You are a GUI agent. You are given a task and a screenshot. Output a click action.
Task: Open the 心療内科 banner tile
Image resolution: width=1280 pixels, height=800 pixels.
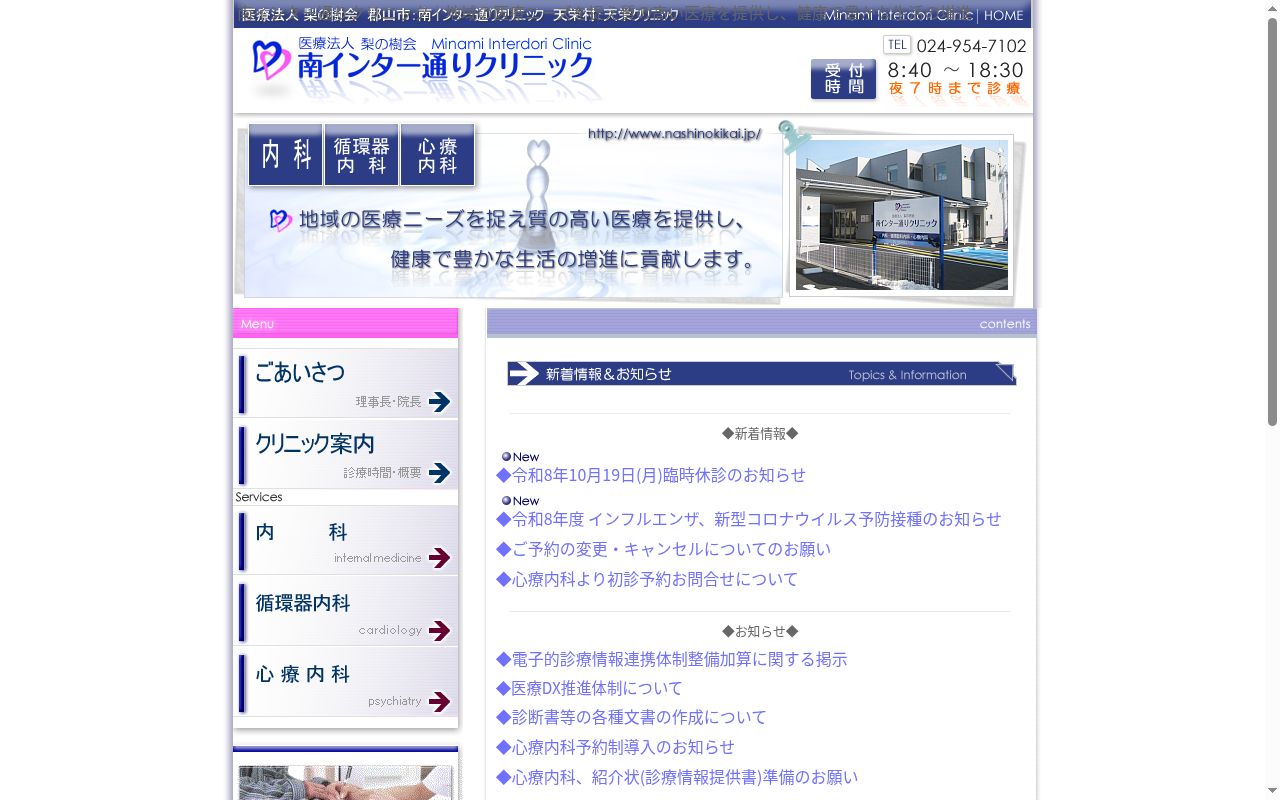click(x=437, y=155)
